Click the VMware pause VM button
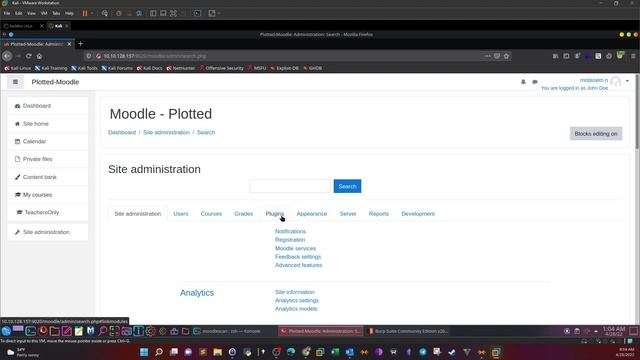 85,13
